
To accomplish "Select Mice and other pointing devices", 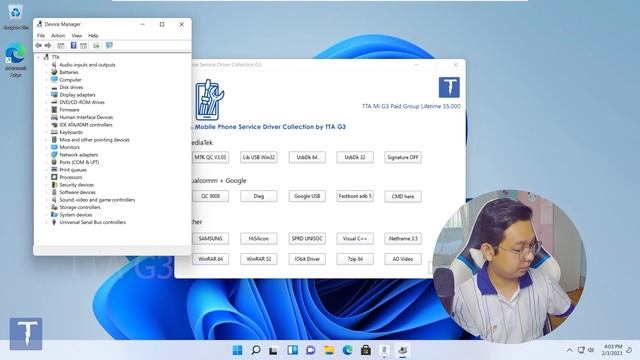I will 94,140.
